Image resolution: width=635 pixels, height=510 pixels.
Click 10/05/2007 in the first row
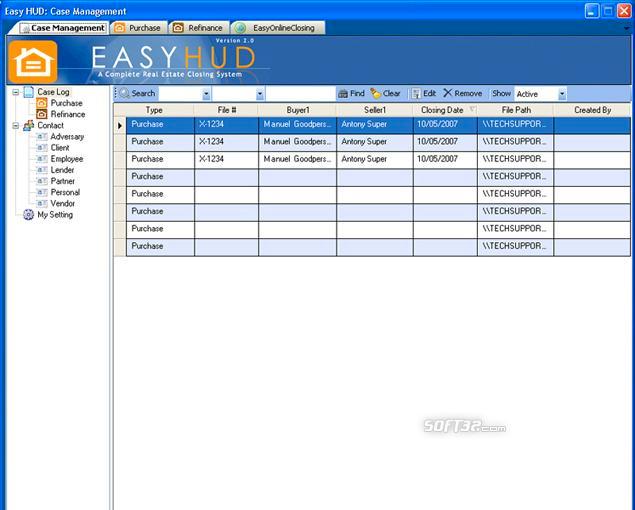pyautogui.click(x=437, y=124)
